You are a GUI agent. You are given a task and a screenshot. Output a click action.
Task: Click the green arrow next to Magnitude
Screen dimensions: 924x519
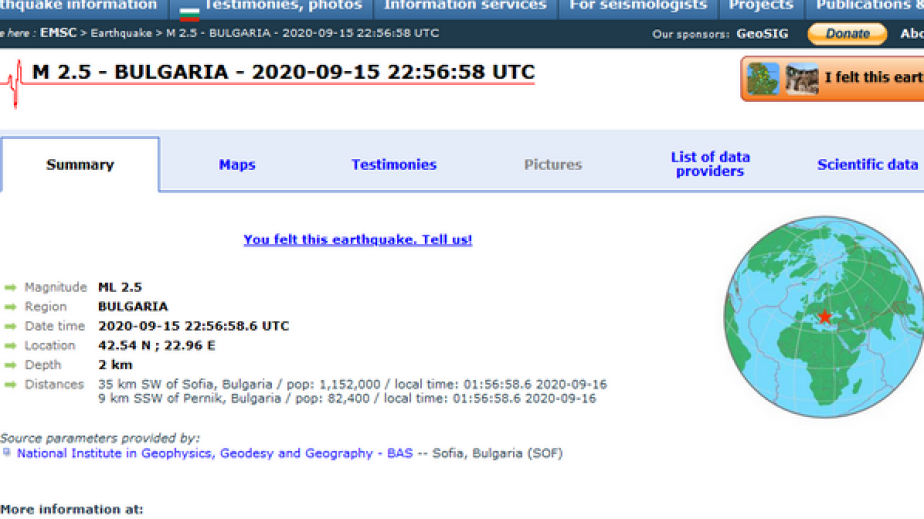tap(10, 288)
